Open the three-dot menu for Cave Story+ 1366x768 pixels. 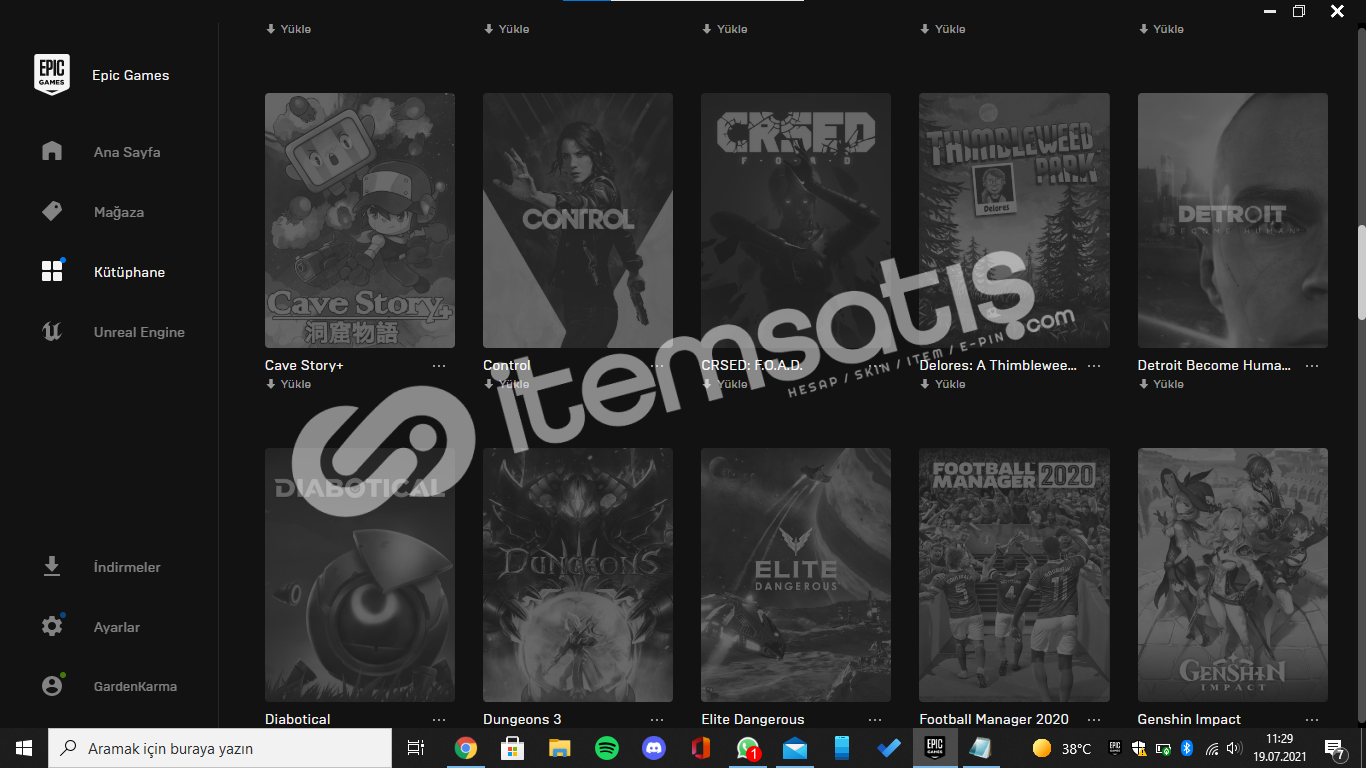[439, 366]
